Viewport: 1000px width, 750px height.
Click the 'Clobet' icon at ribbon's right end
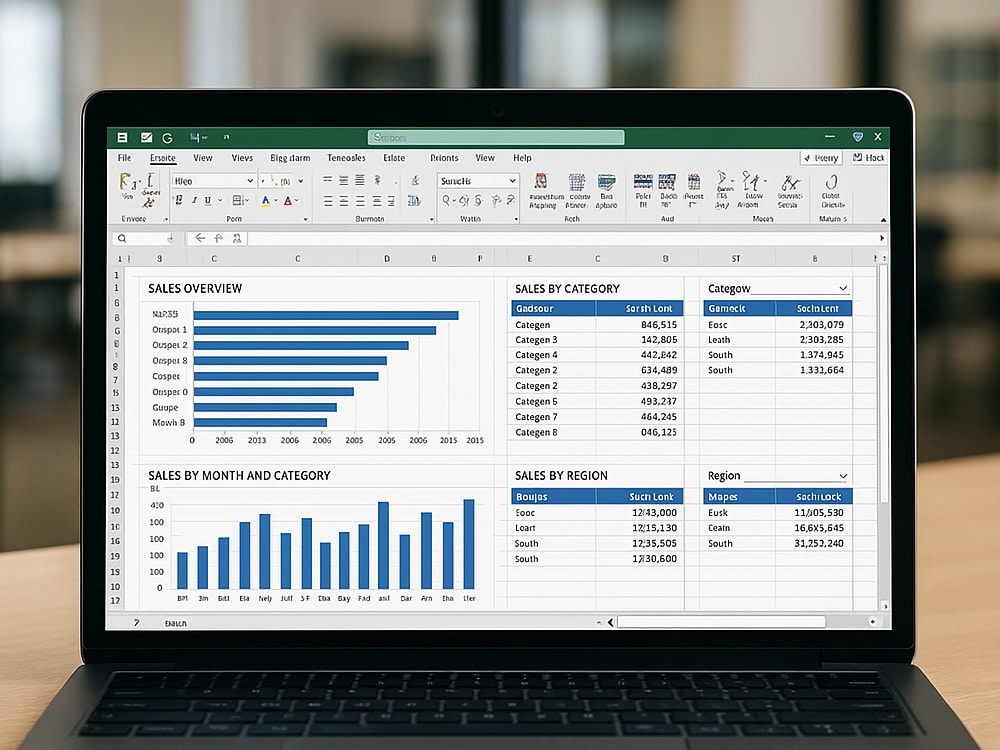click(x=831, y=182)
